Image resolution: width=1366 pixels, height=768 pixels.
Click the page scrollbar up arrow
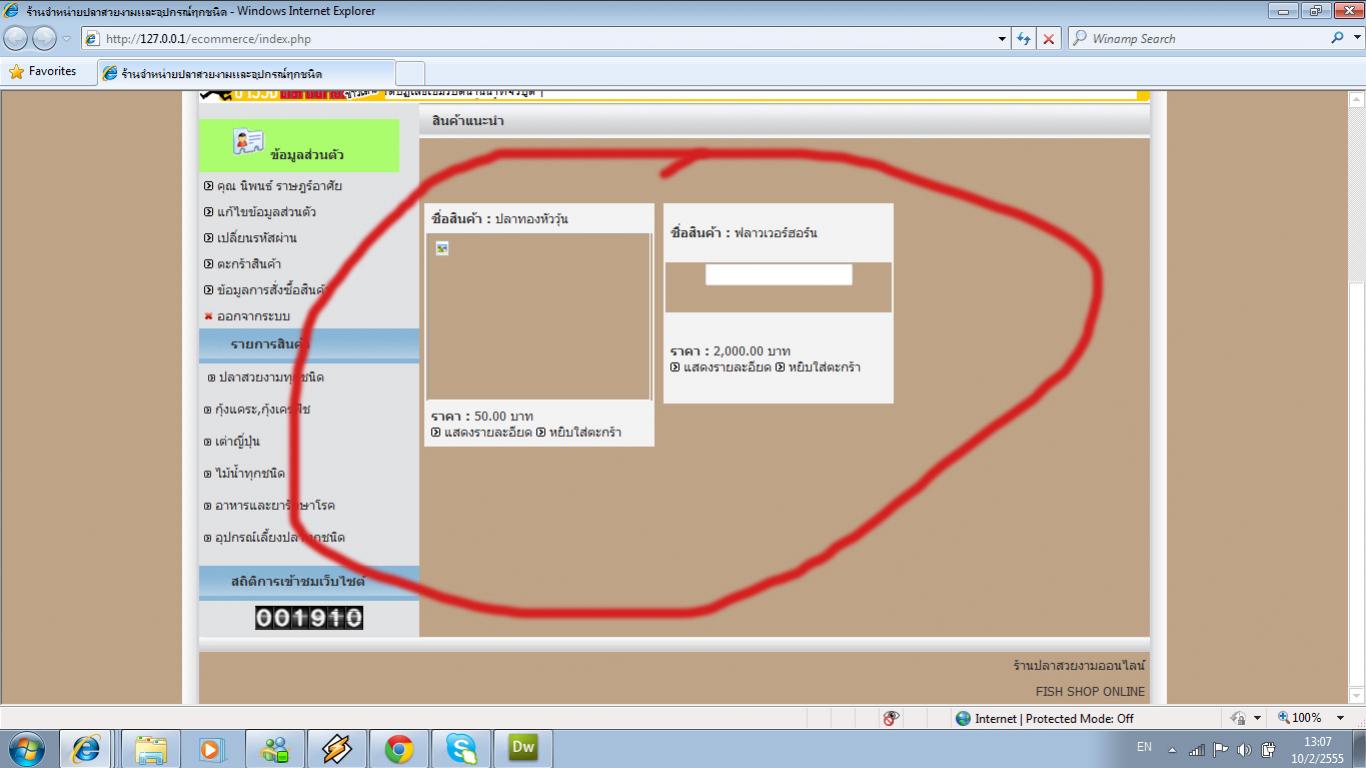click(x=1357, y=100)
